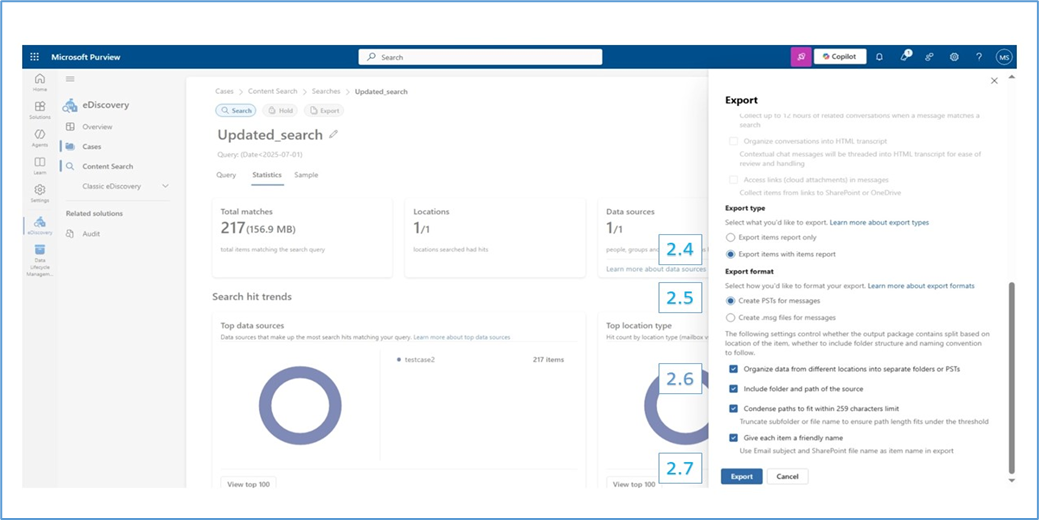Click the Copilot button
Viewport: 1039px width, 520px height.
[840, 57]
